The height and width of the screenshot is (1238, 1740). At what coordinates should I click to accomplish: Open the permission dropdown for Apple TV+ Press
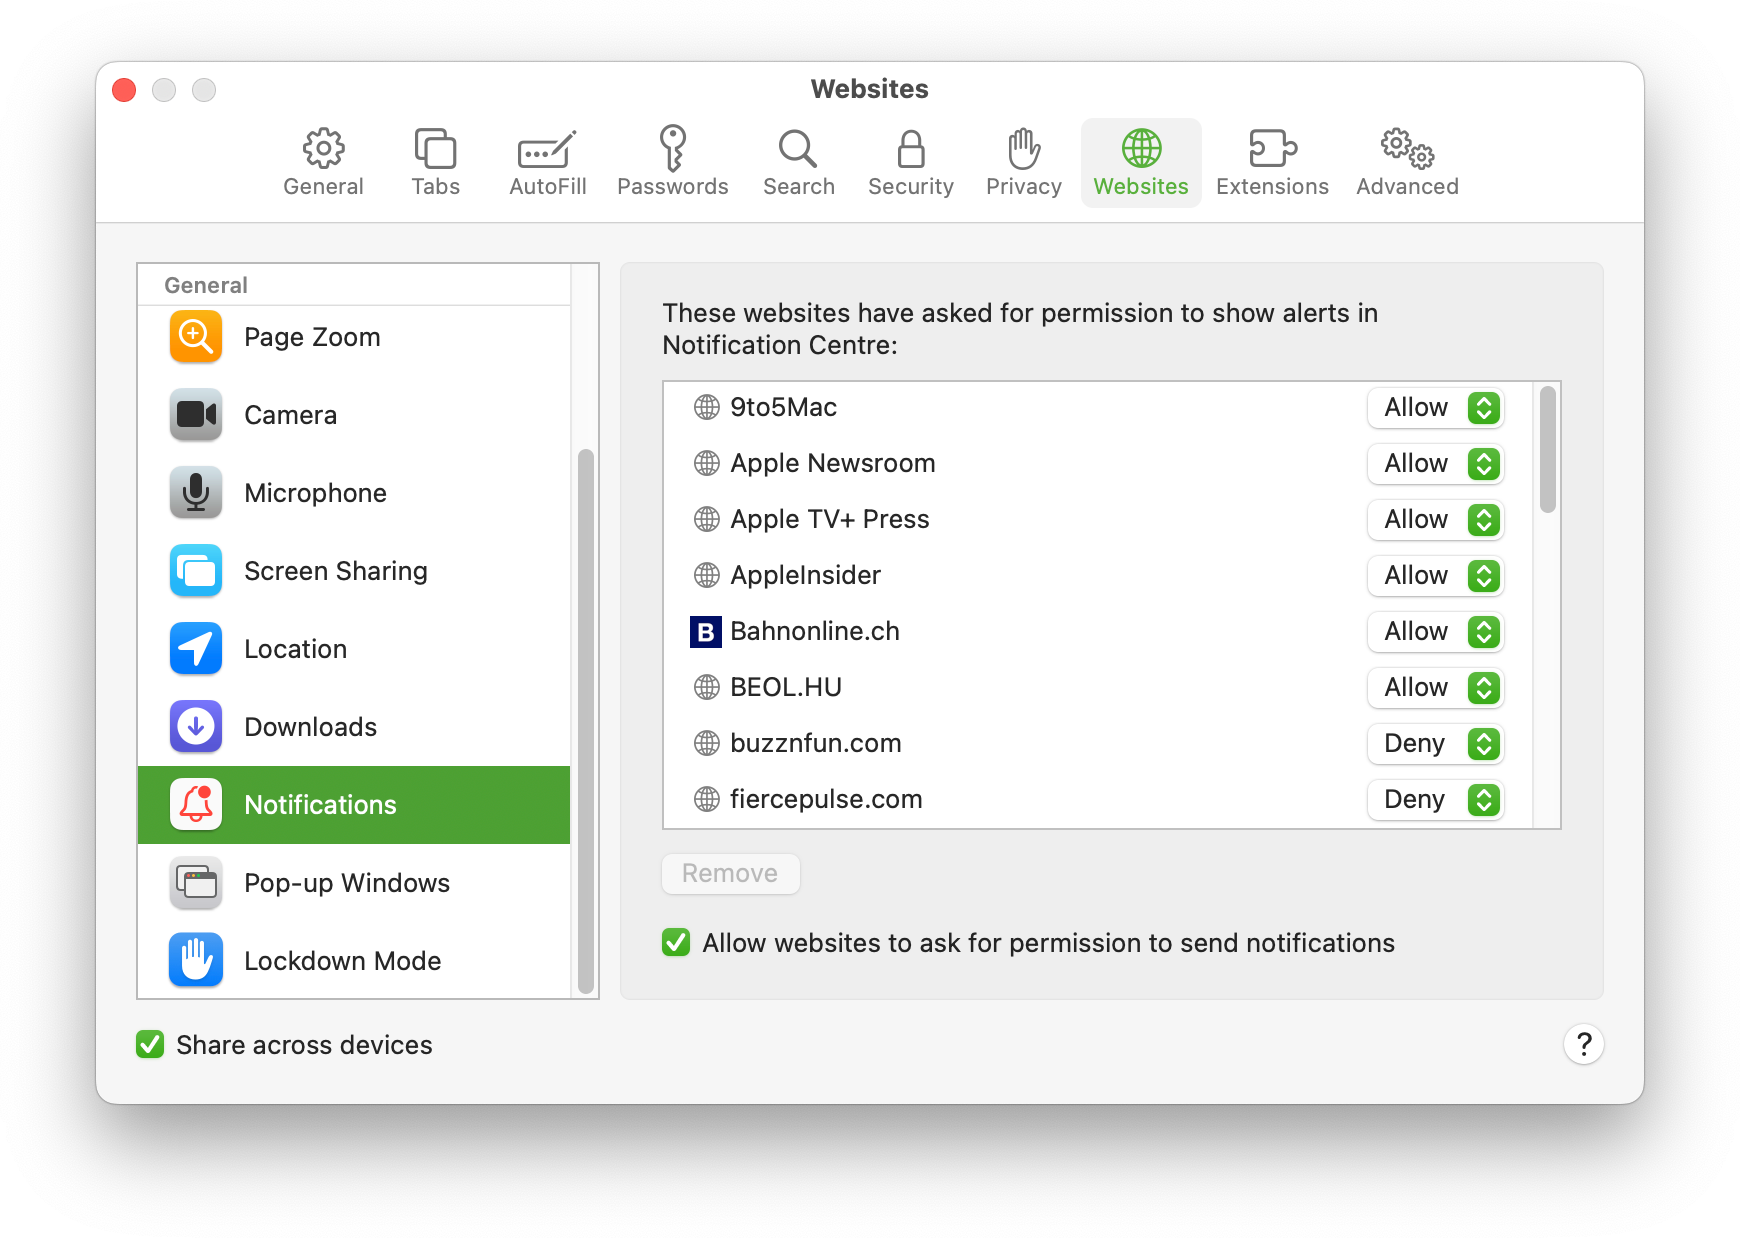click(x=1436, y=519)
